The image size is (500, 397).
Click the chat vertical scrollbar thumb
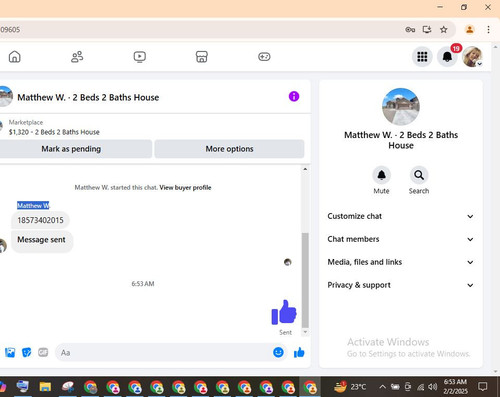[305, 280]
